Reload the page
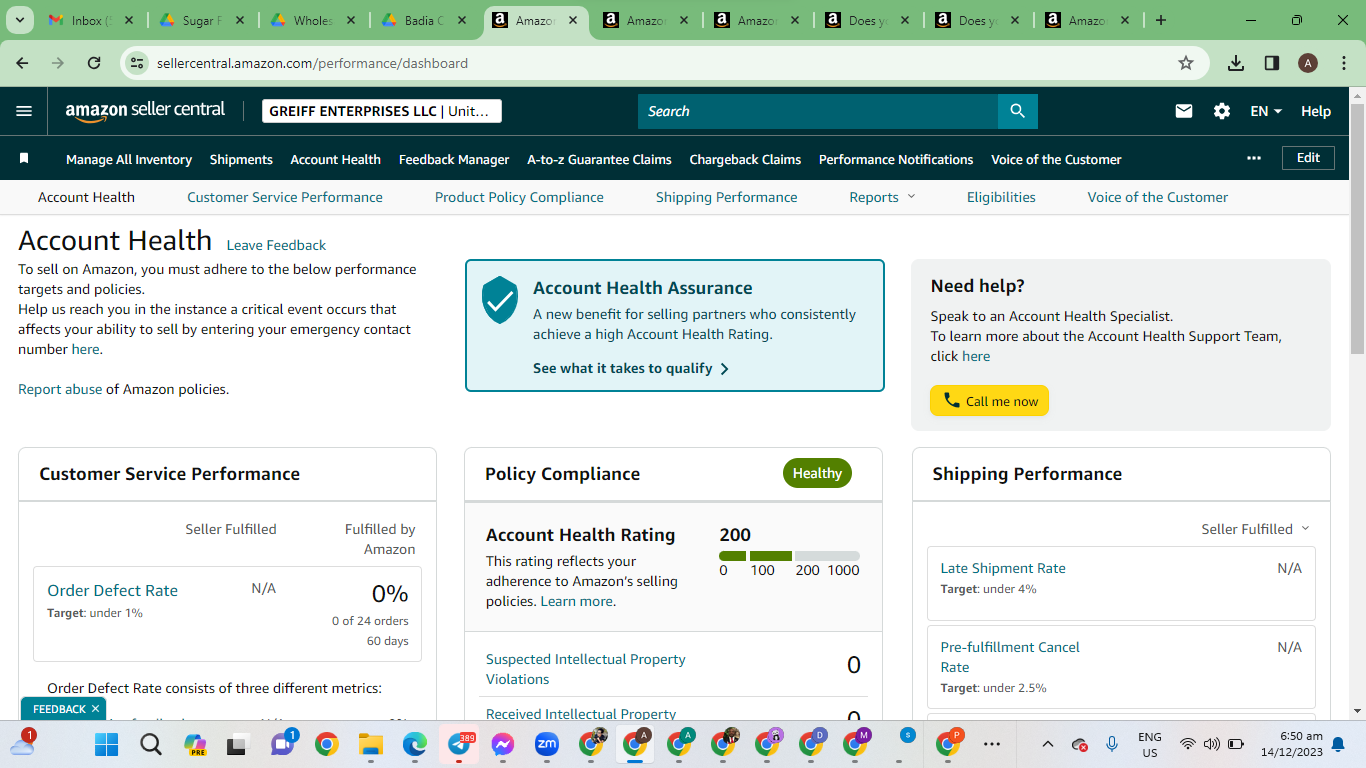1366x768 pixels. coord(94,63)
